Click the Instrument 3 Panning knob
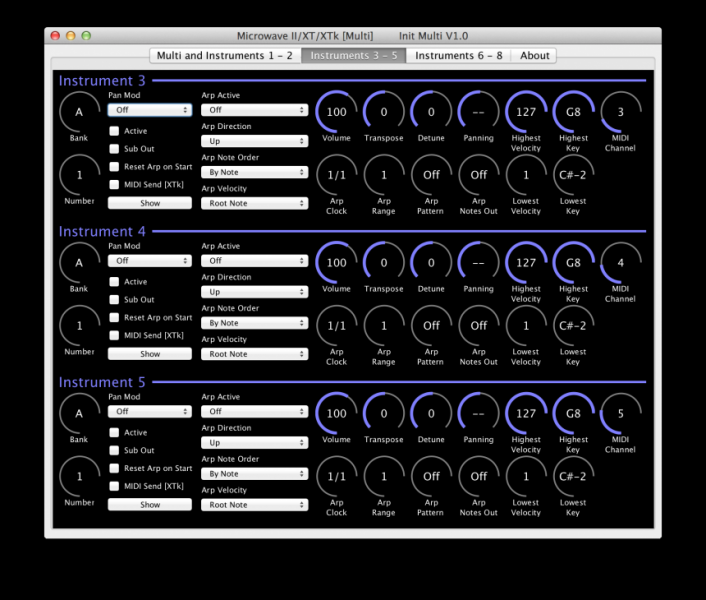 pyautogui.click(x=479, y=111)
